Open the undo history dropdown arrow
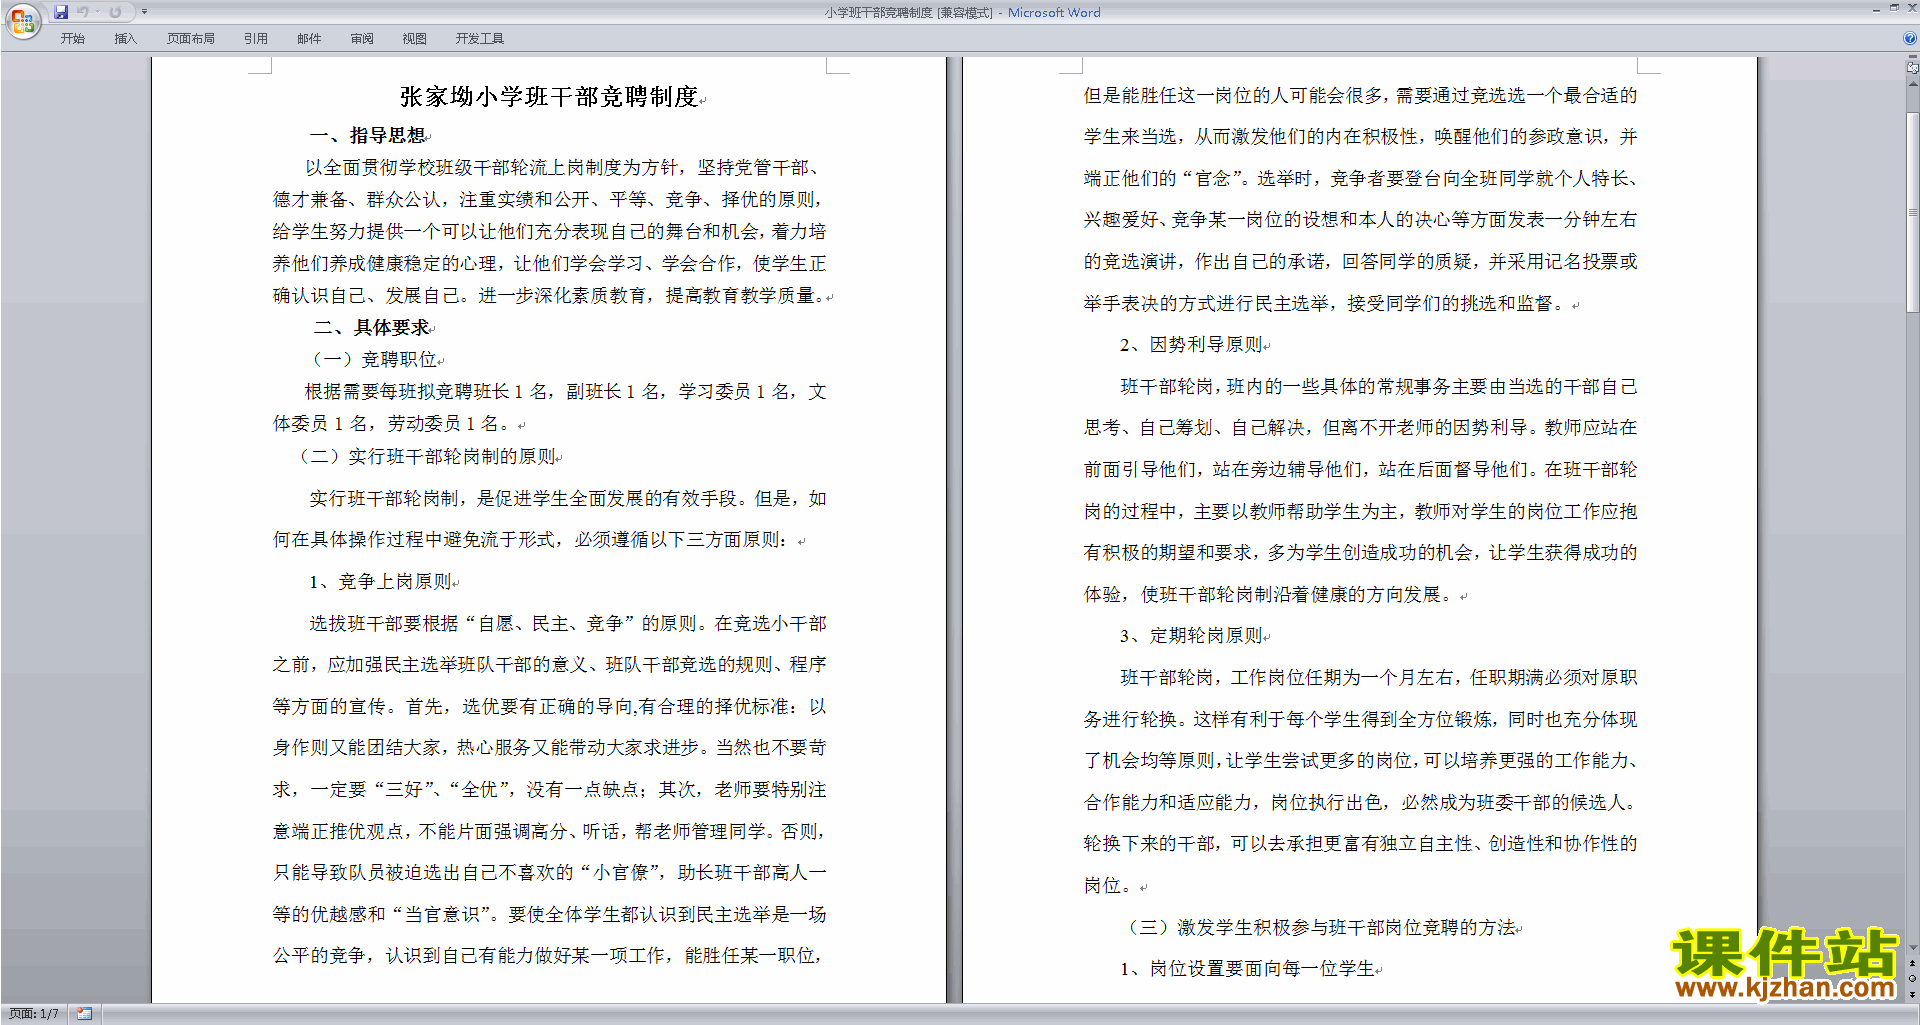The height and width of the screenshot is (1025, 1920). coord(97,12)
